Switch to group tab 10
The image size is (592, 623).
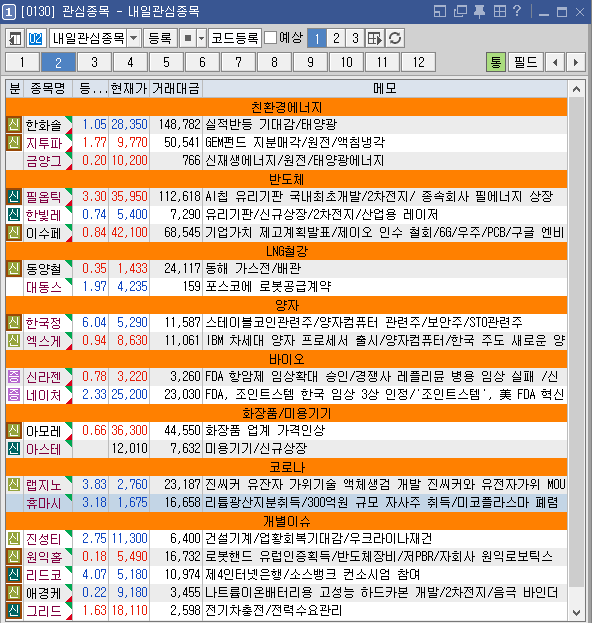346,62
